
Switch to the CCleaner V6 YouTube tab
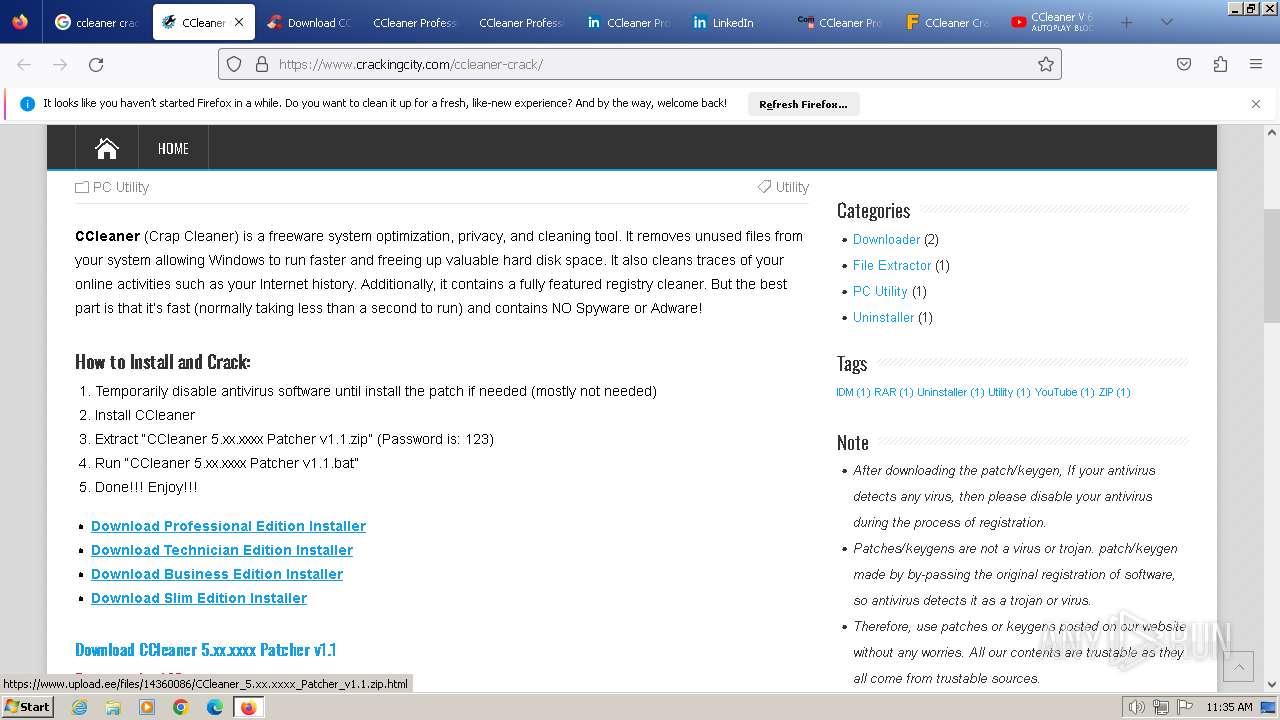click(1052, 22)
